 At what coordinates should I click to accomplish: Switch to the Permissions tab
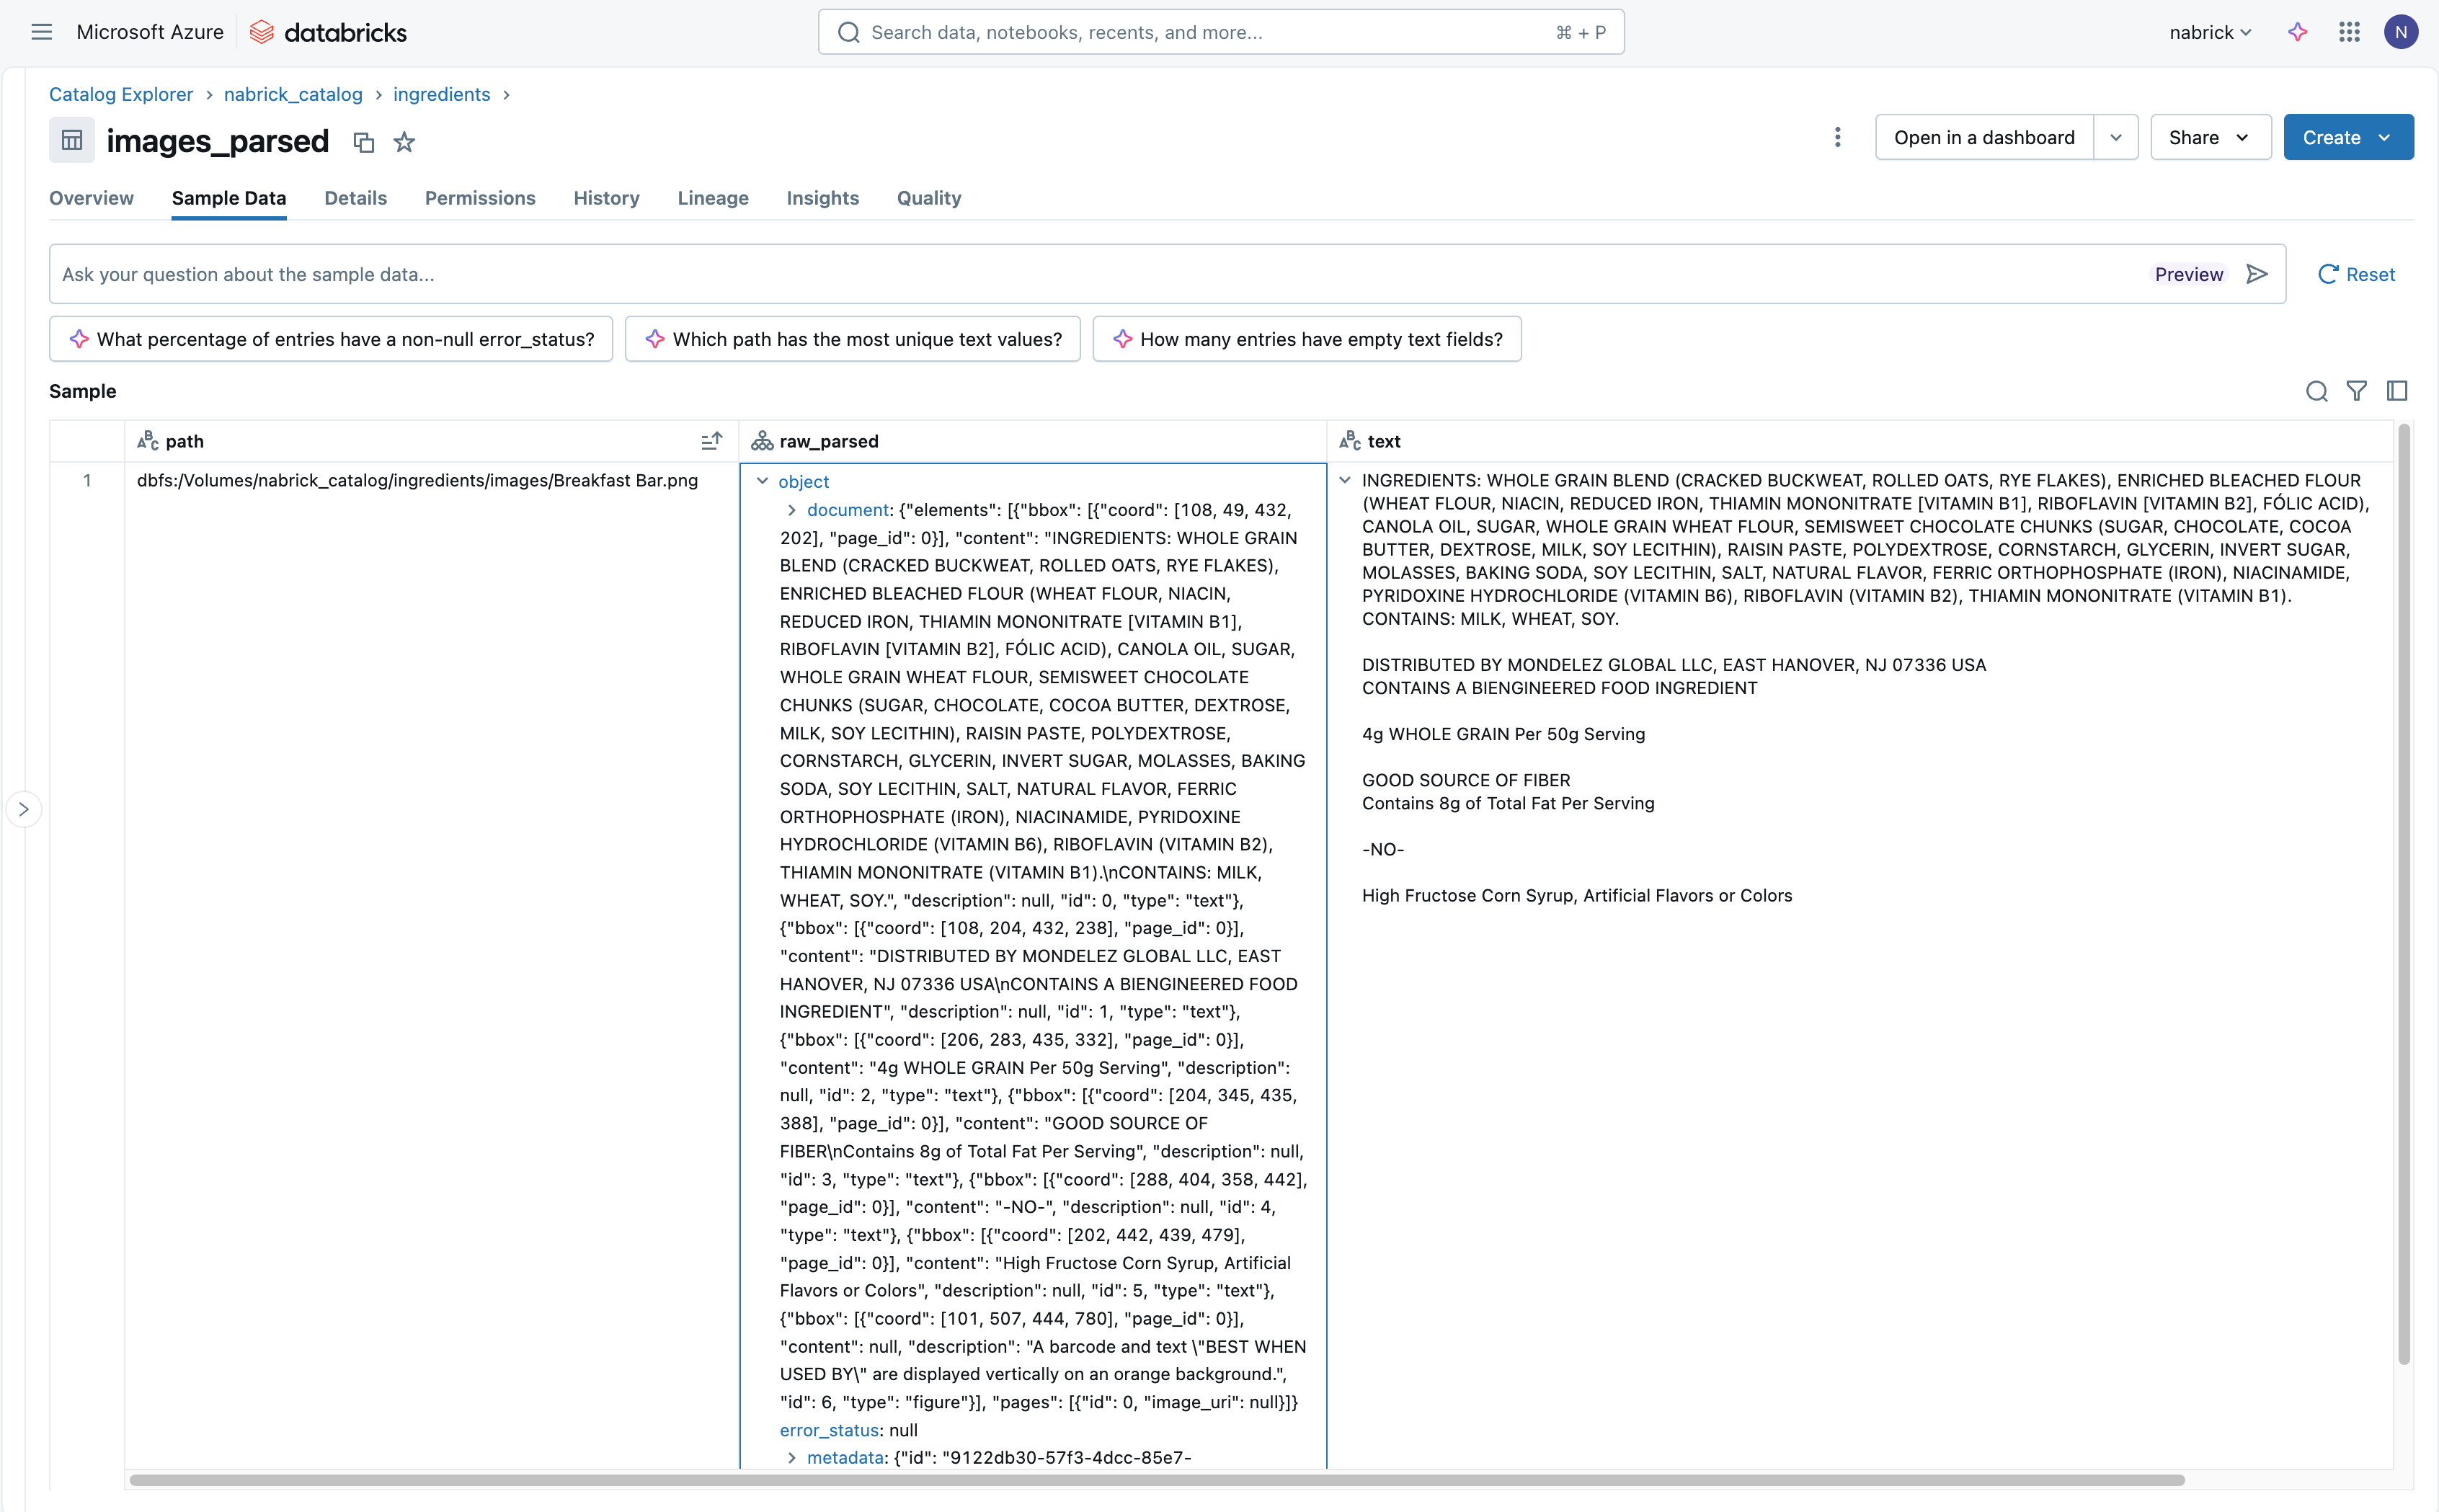tap(479, 198)
